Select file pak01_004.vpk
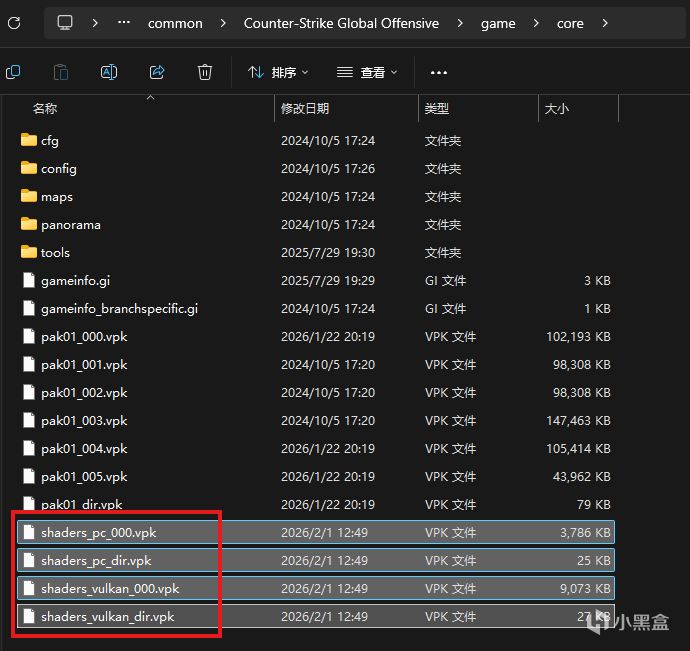 click(84, 449)
